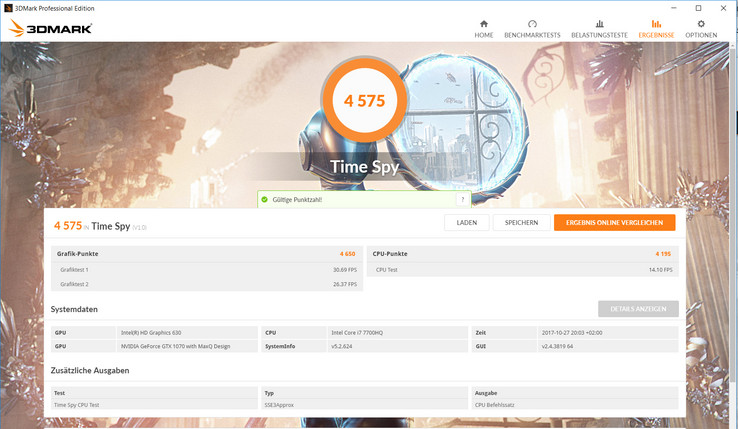Click the Systemdaten heading
The width and height of the screenshot is (738, 429).
coord(74,309)
